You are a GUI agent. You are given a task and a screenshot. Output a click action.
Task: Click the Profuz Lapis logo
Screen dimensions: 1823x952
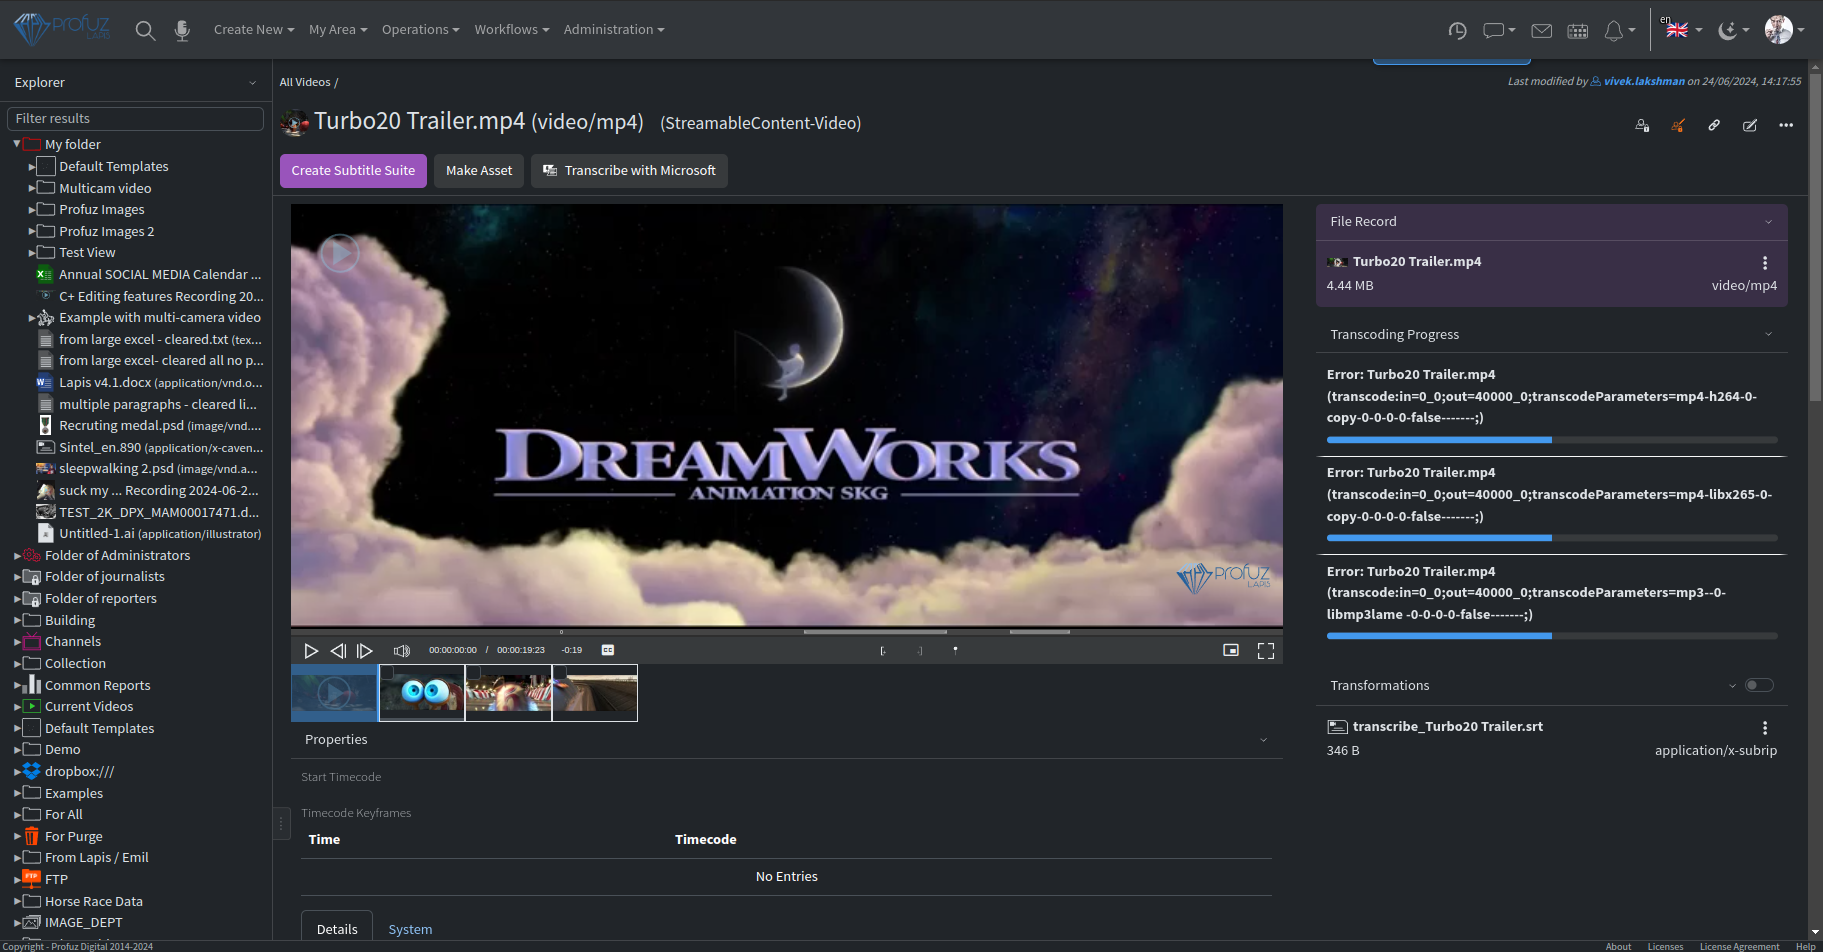(62, 28)
